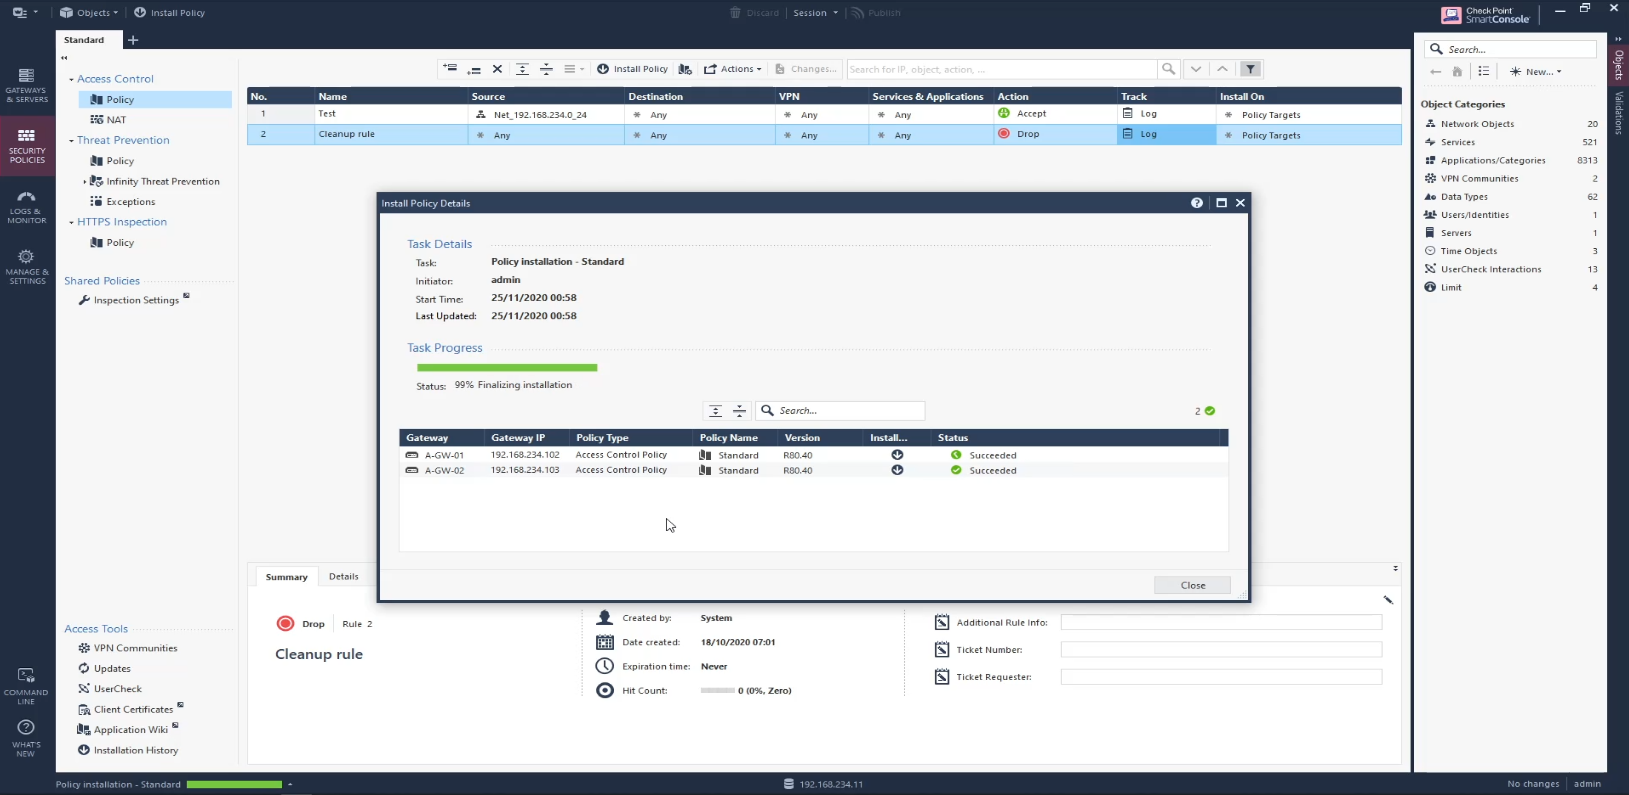Screen dimensions: 1629x795
Task: Toggle the rulebase filter funnel button
Action: tap(1250, 69)
